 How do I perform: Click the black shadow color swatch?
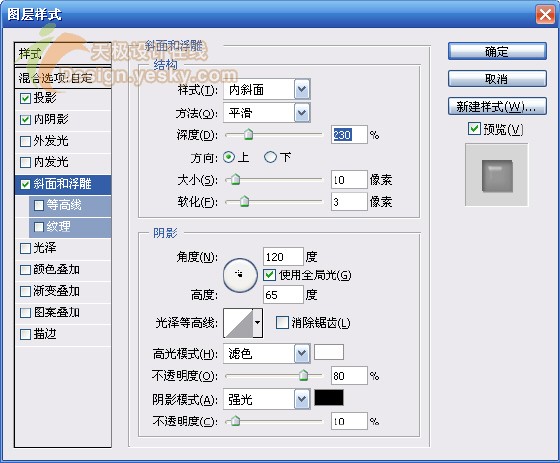click(x=329, y=398)
